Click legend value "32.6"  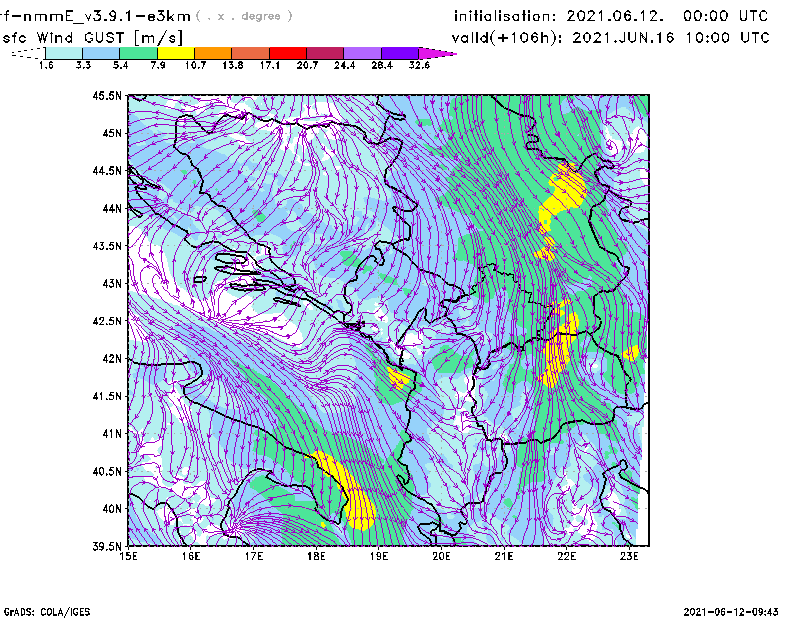419,65
